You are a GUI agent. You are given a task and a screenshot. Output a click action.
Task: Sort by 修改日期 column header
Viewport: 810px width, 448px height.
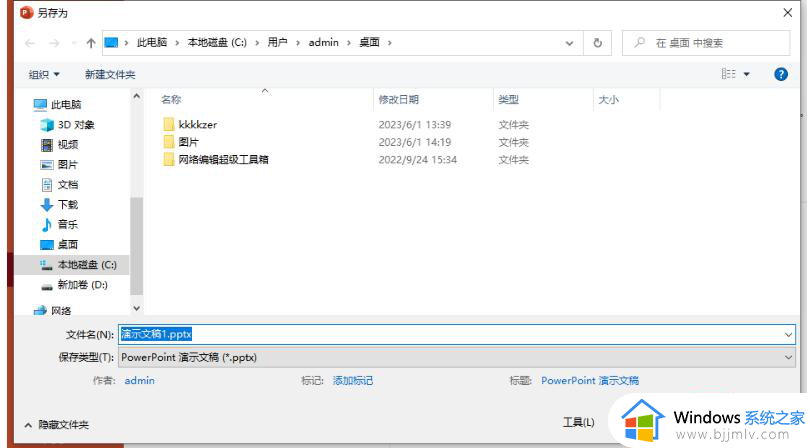pos(398,100)
